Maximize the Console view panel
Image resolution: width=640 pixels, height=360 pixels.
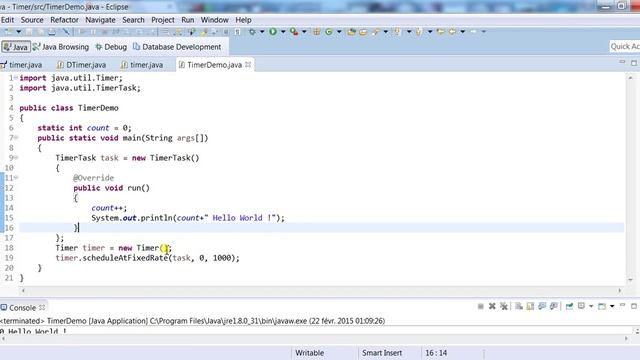634,306
